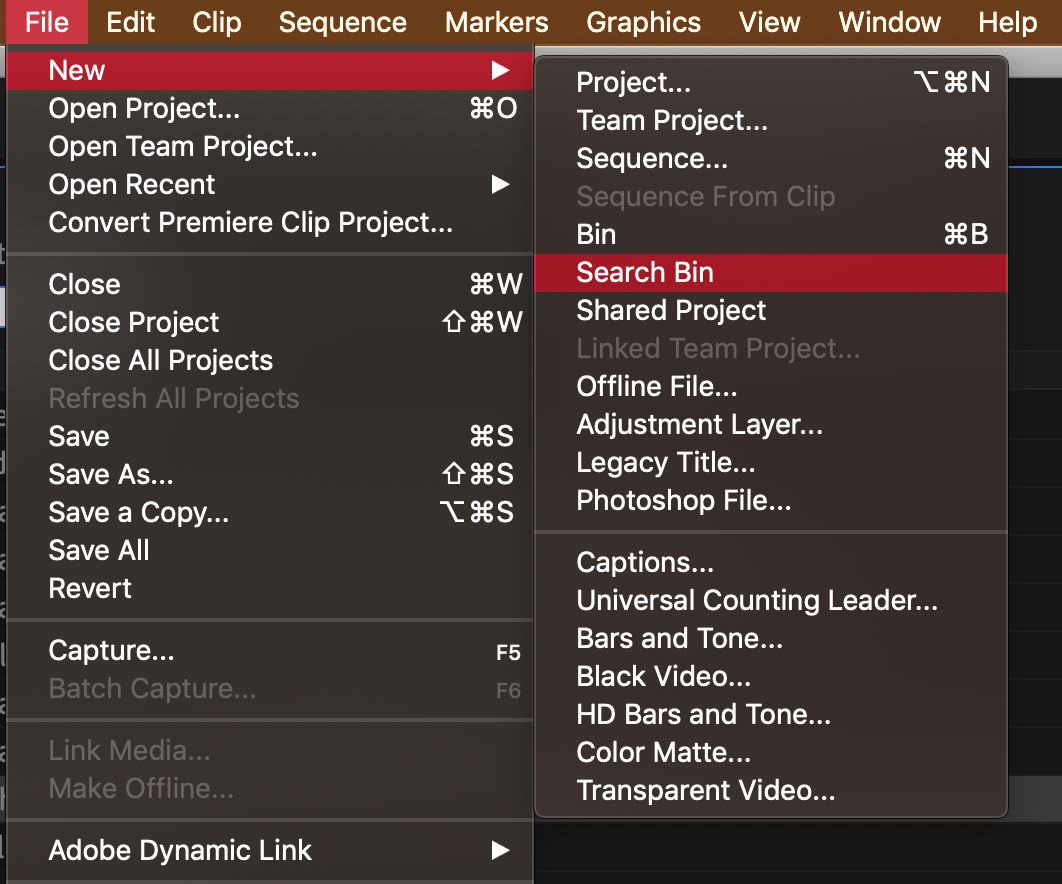Expand the Adobe Dynamic Link submenu

[x=178, y=851]
